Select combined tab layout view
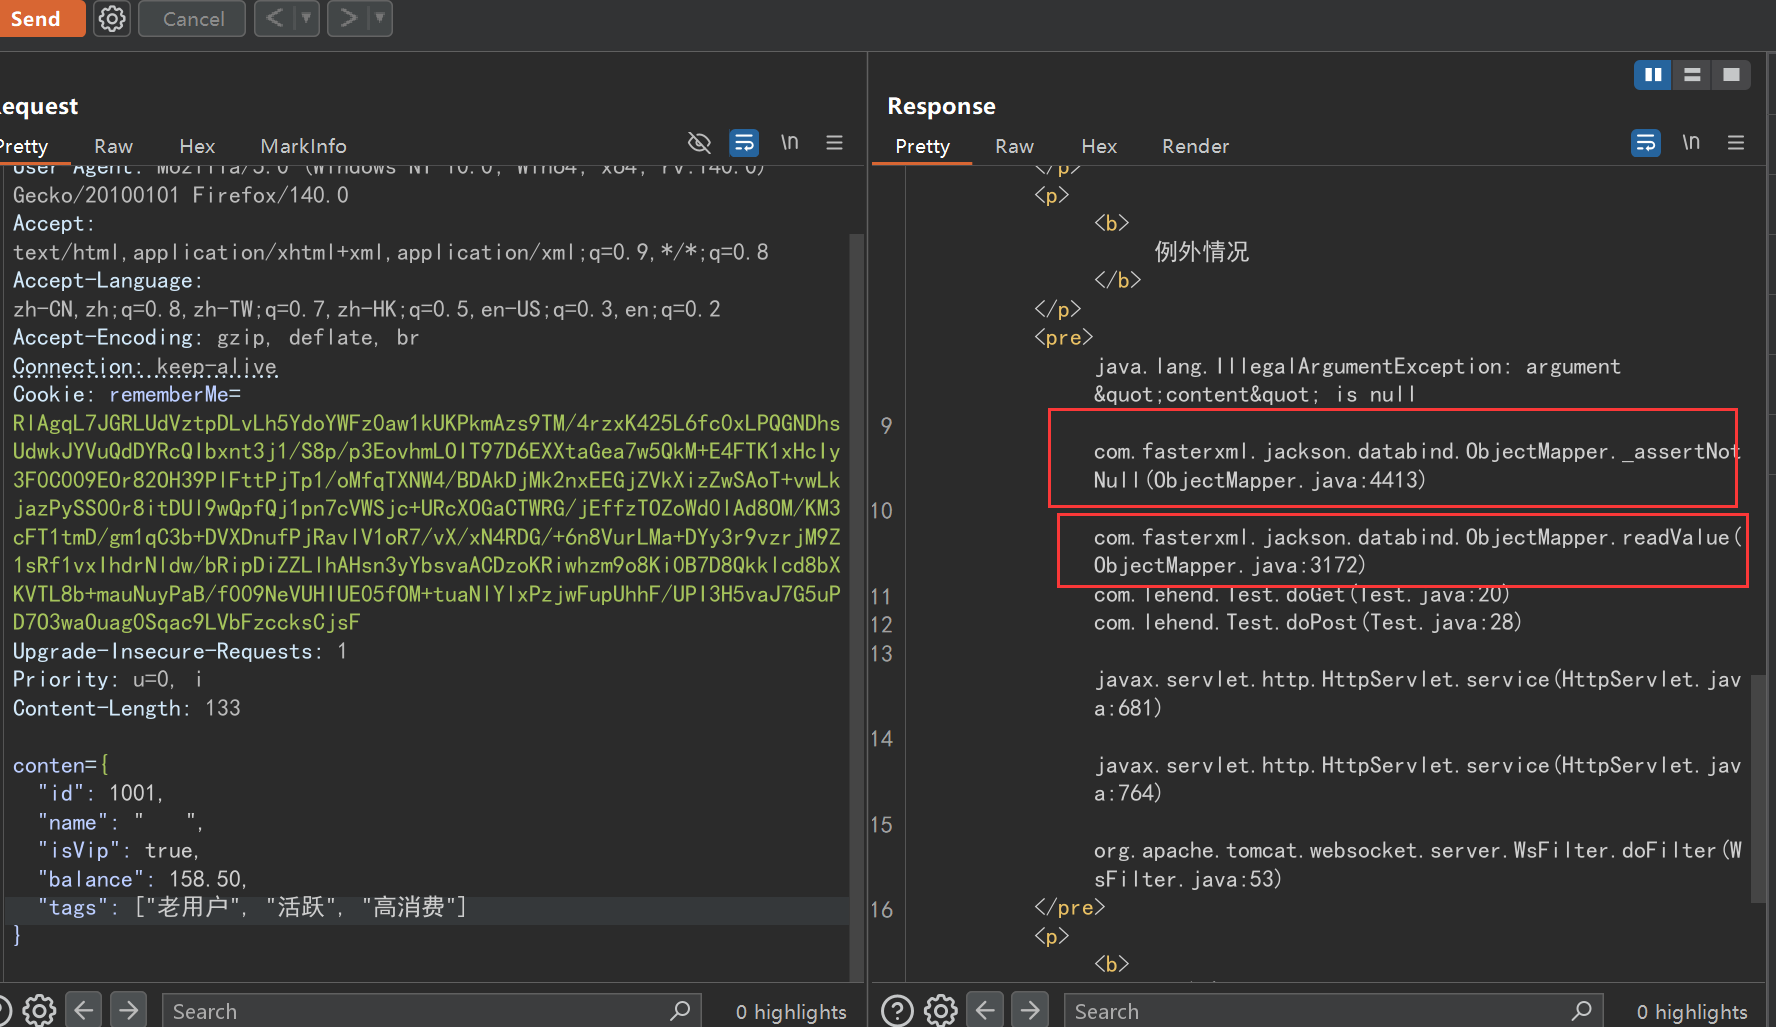Screen dimensions: 1776x1027 [x=1731, y=75]
